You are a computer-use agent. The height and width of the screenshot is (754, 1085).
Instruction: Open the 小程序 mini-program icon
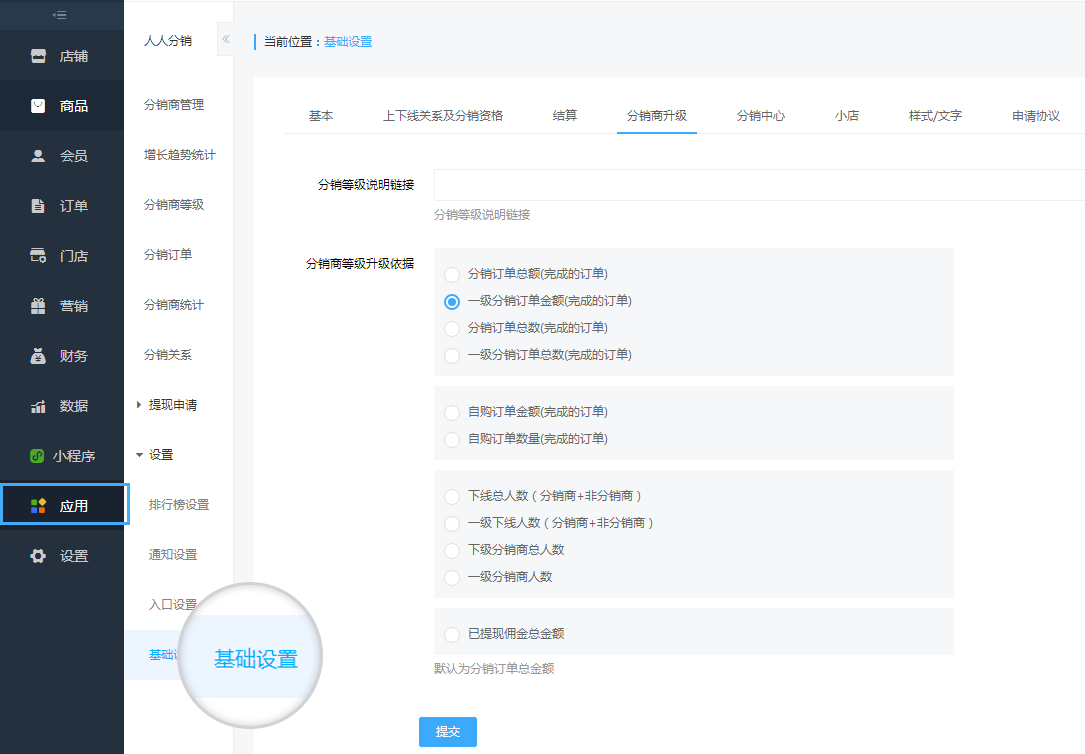37,456
